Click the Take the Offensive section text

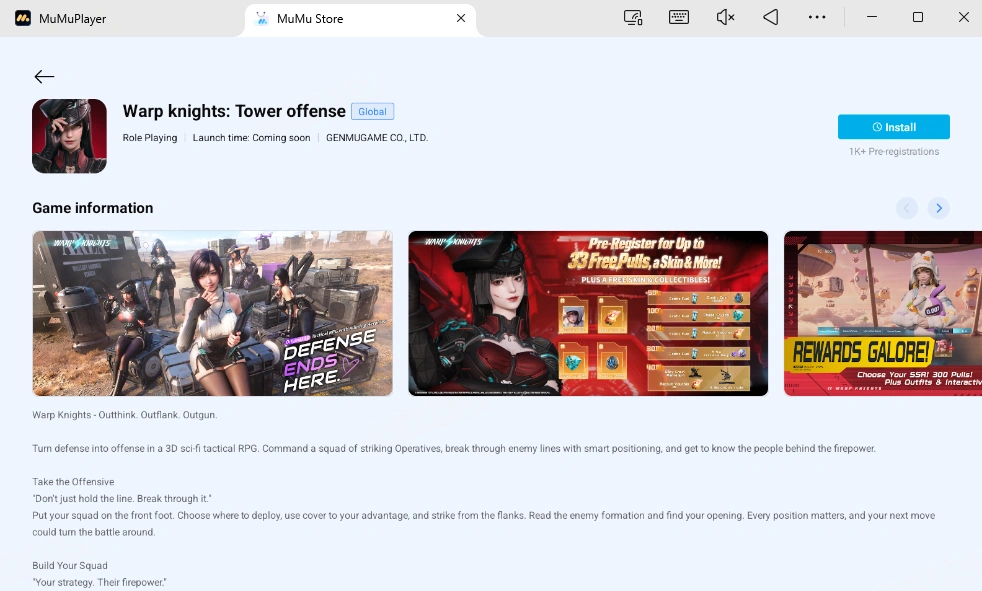[73, 482]
